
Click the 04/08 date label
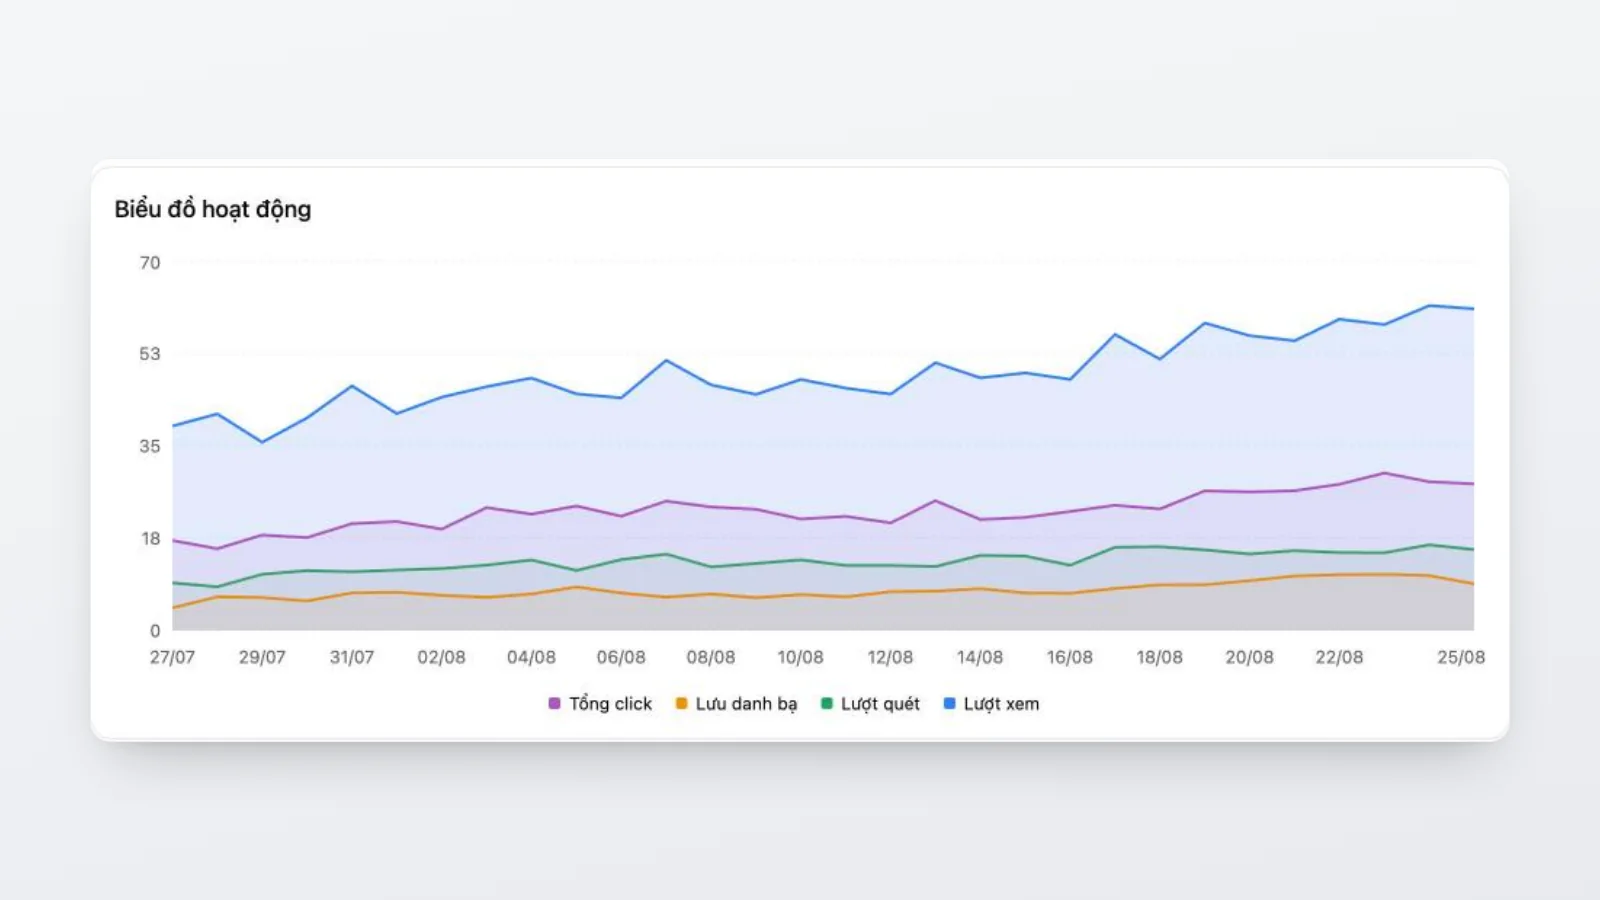(531, 658)
